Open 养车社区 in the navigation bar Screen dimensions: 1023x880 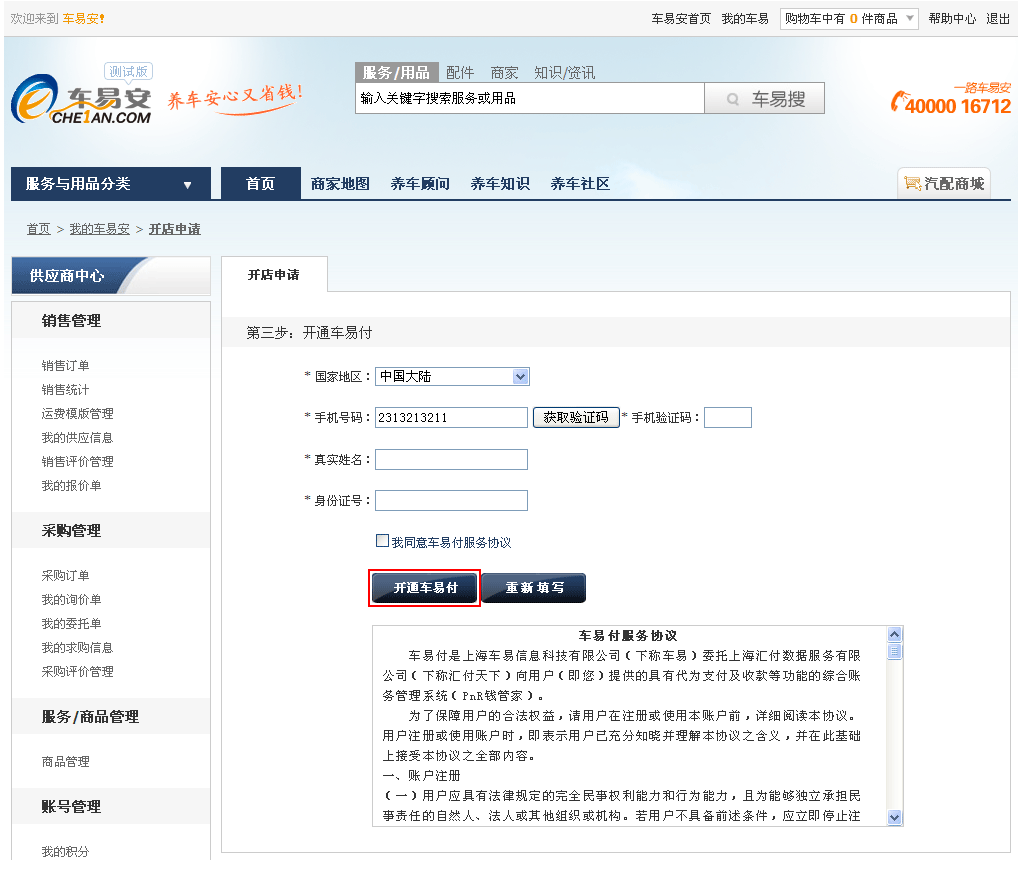coord(580,184)
